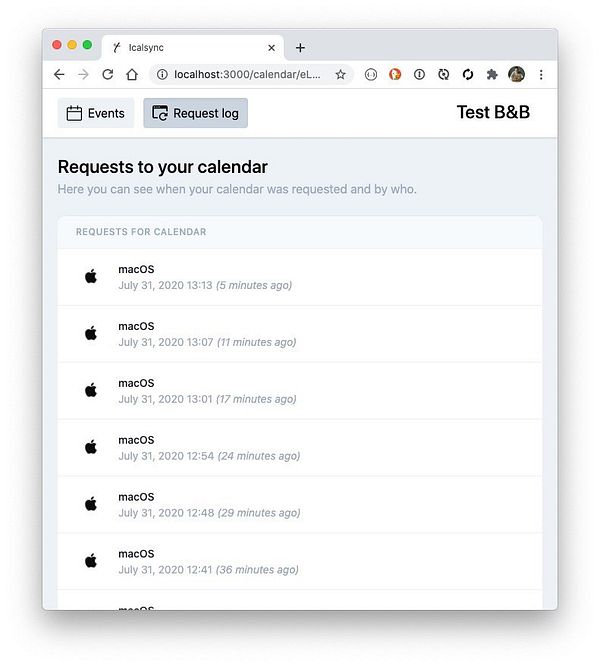
Task: Click the Apple icon on the 12:54 request
Action: [91, 447]
